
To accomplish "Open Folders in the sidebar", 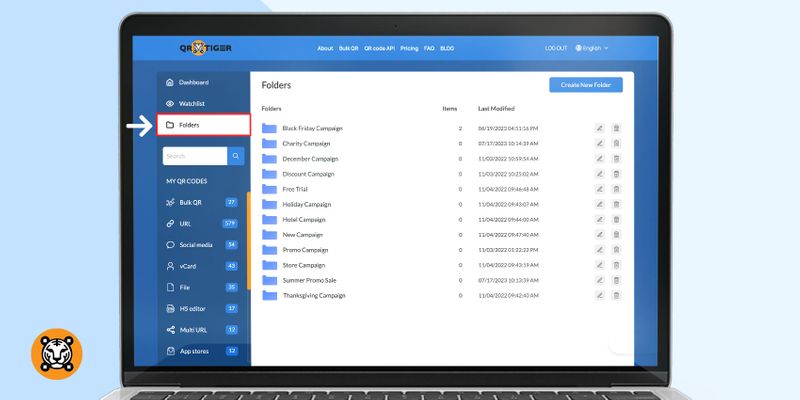I will pos(203,125).
